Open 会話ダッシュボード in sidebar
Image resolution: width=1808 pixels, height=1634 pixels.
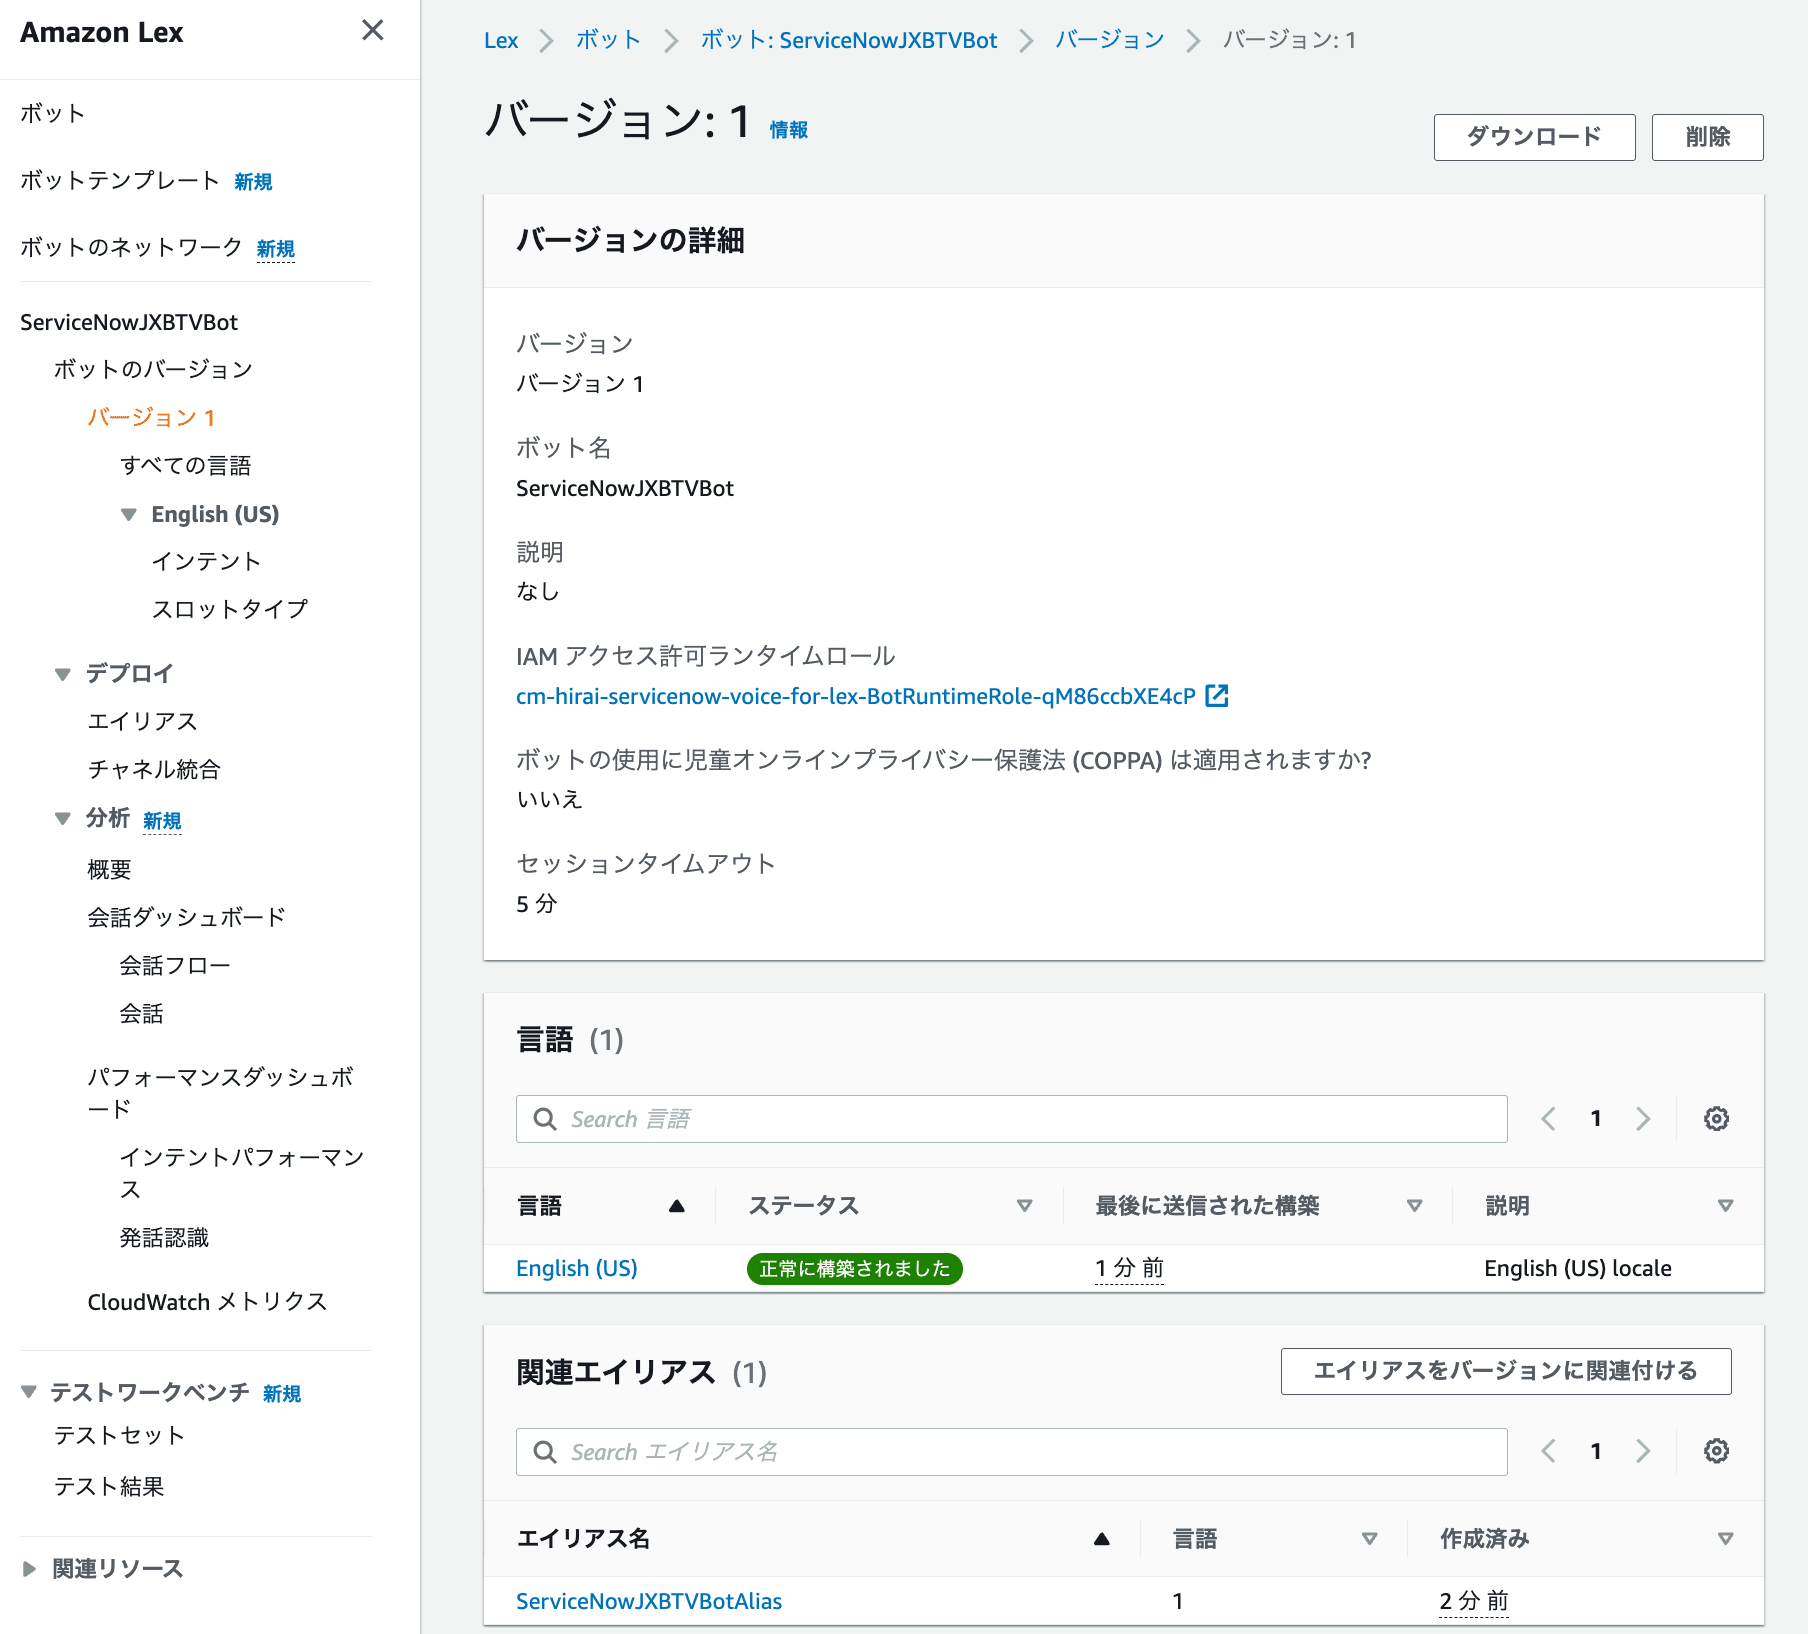click(x=186, y=917)
